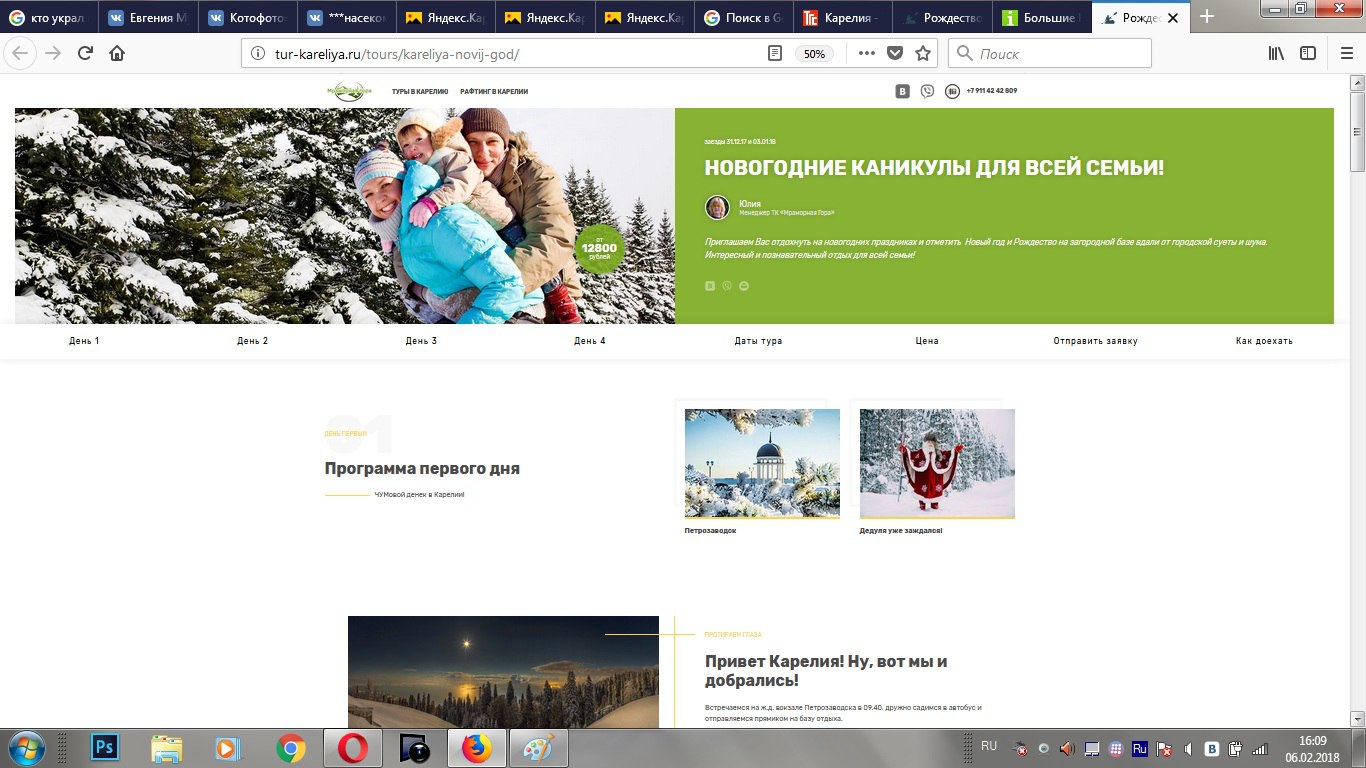The image size is (1366, 768).
Task: Bookmark this page with the star icon
Action: click(x=923, y=54)
